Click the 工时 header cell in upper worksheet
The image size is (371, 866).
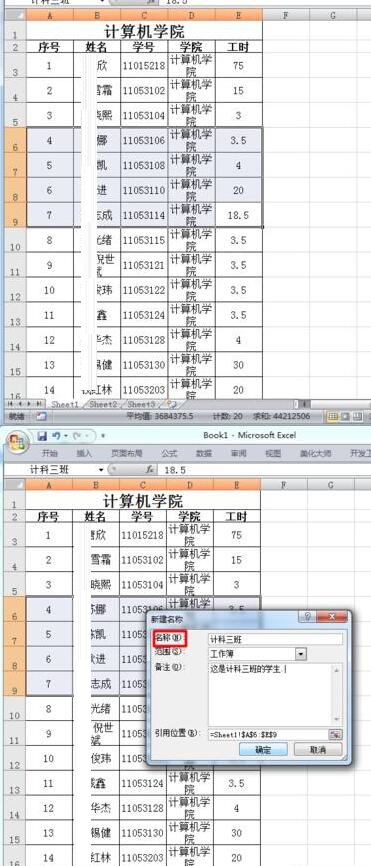click(x=238, y=46)
